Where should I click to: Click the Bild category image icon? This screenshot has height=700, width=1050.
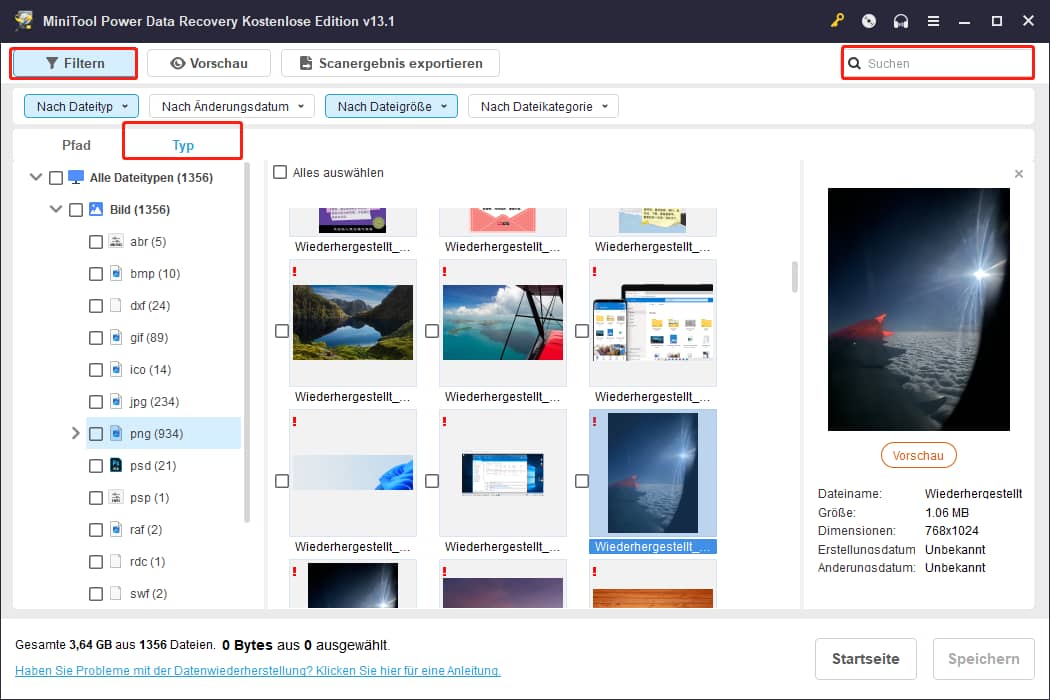click(x=96, y=210)
